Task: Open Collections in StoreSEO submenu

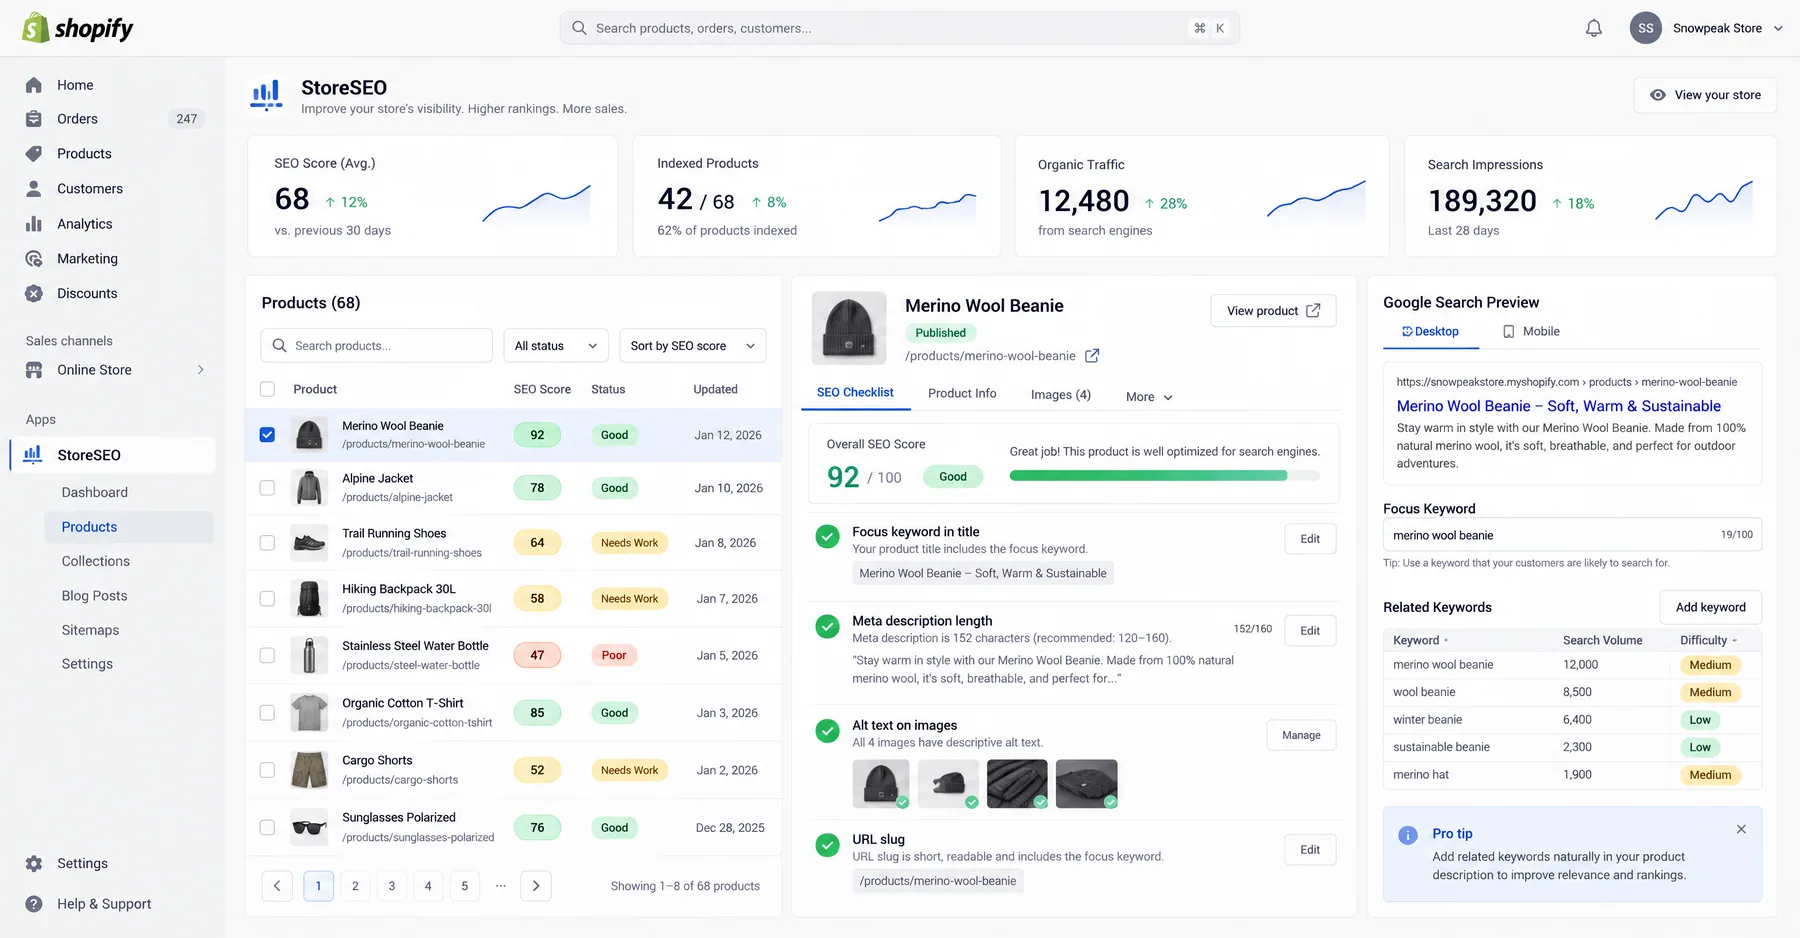Action: 96,561
